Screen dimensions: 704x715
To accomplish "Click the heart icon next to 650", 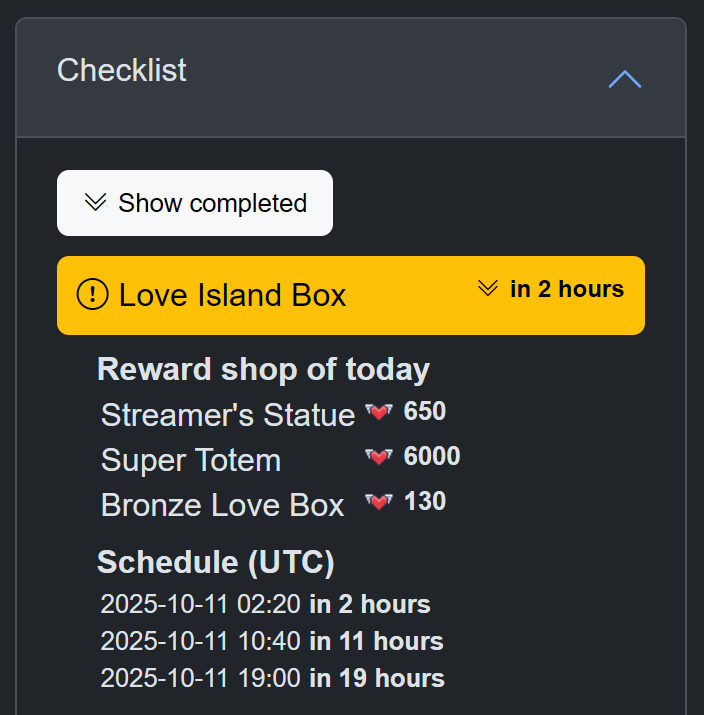I will [x=379, y=412].
